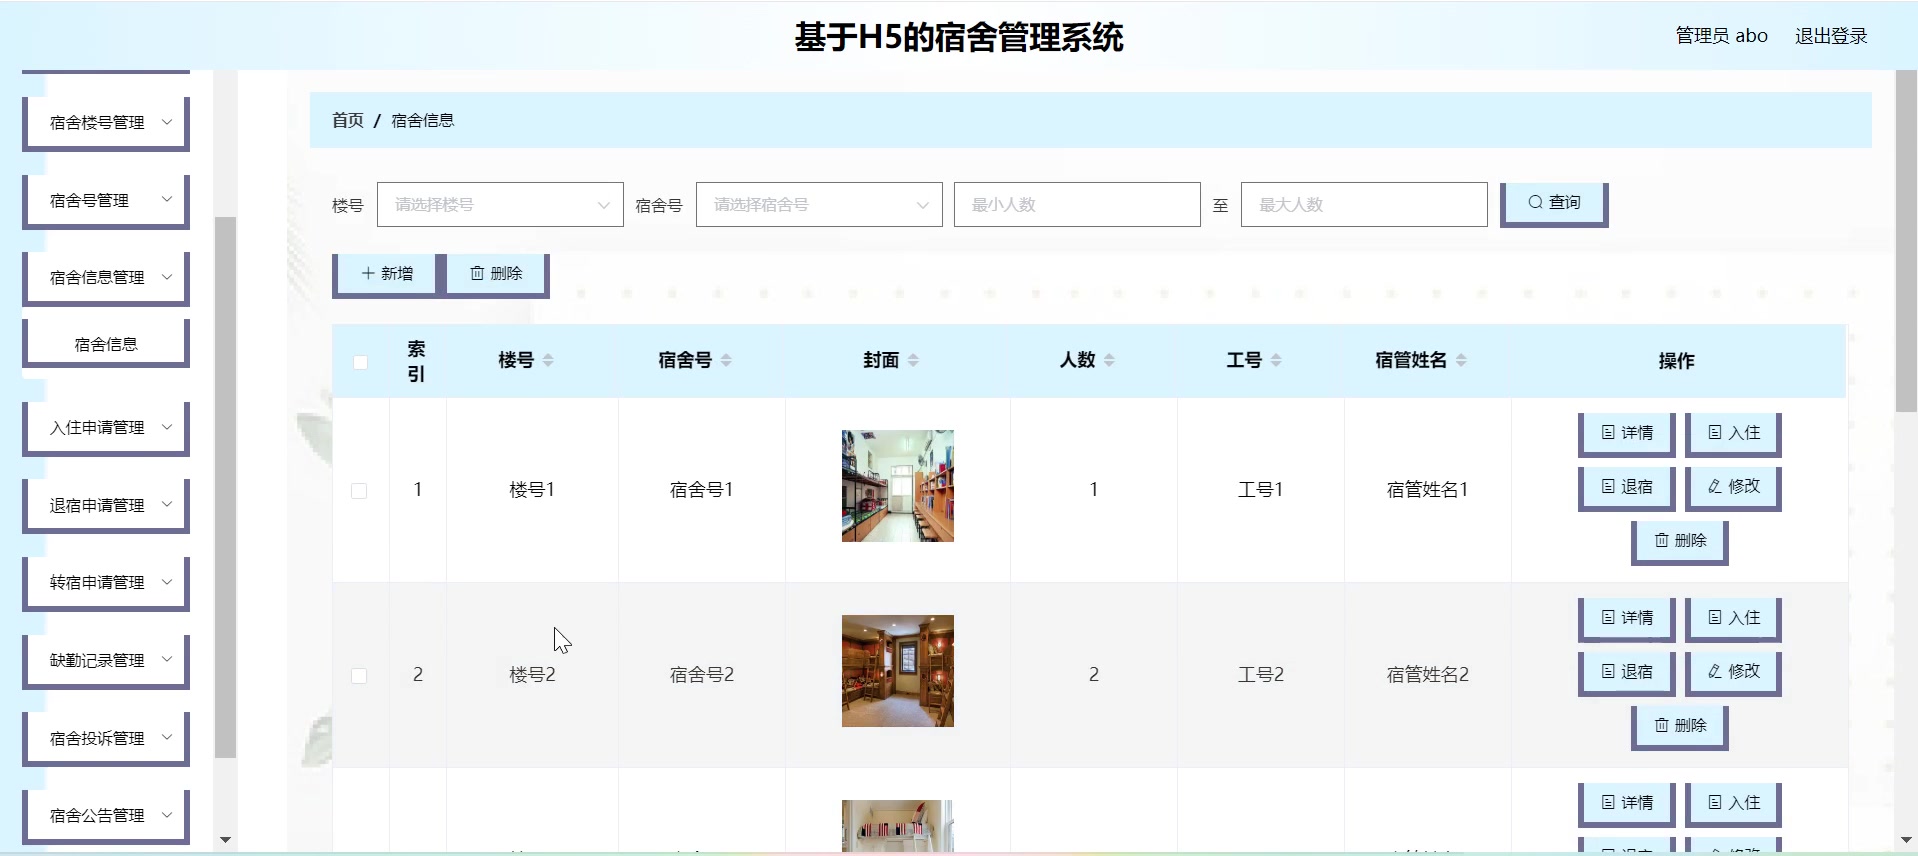Open the 请选择楼号 dropdown
The width and height of the screenshot is (1918, 856).
tap(500, 205)
